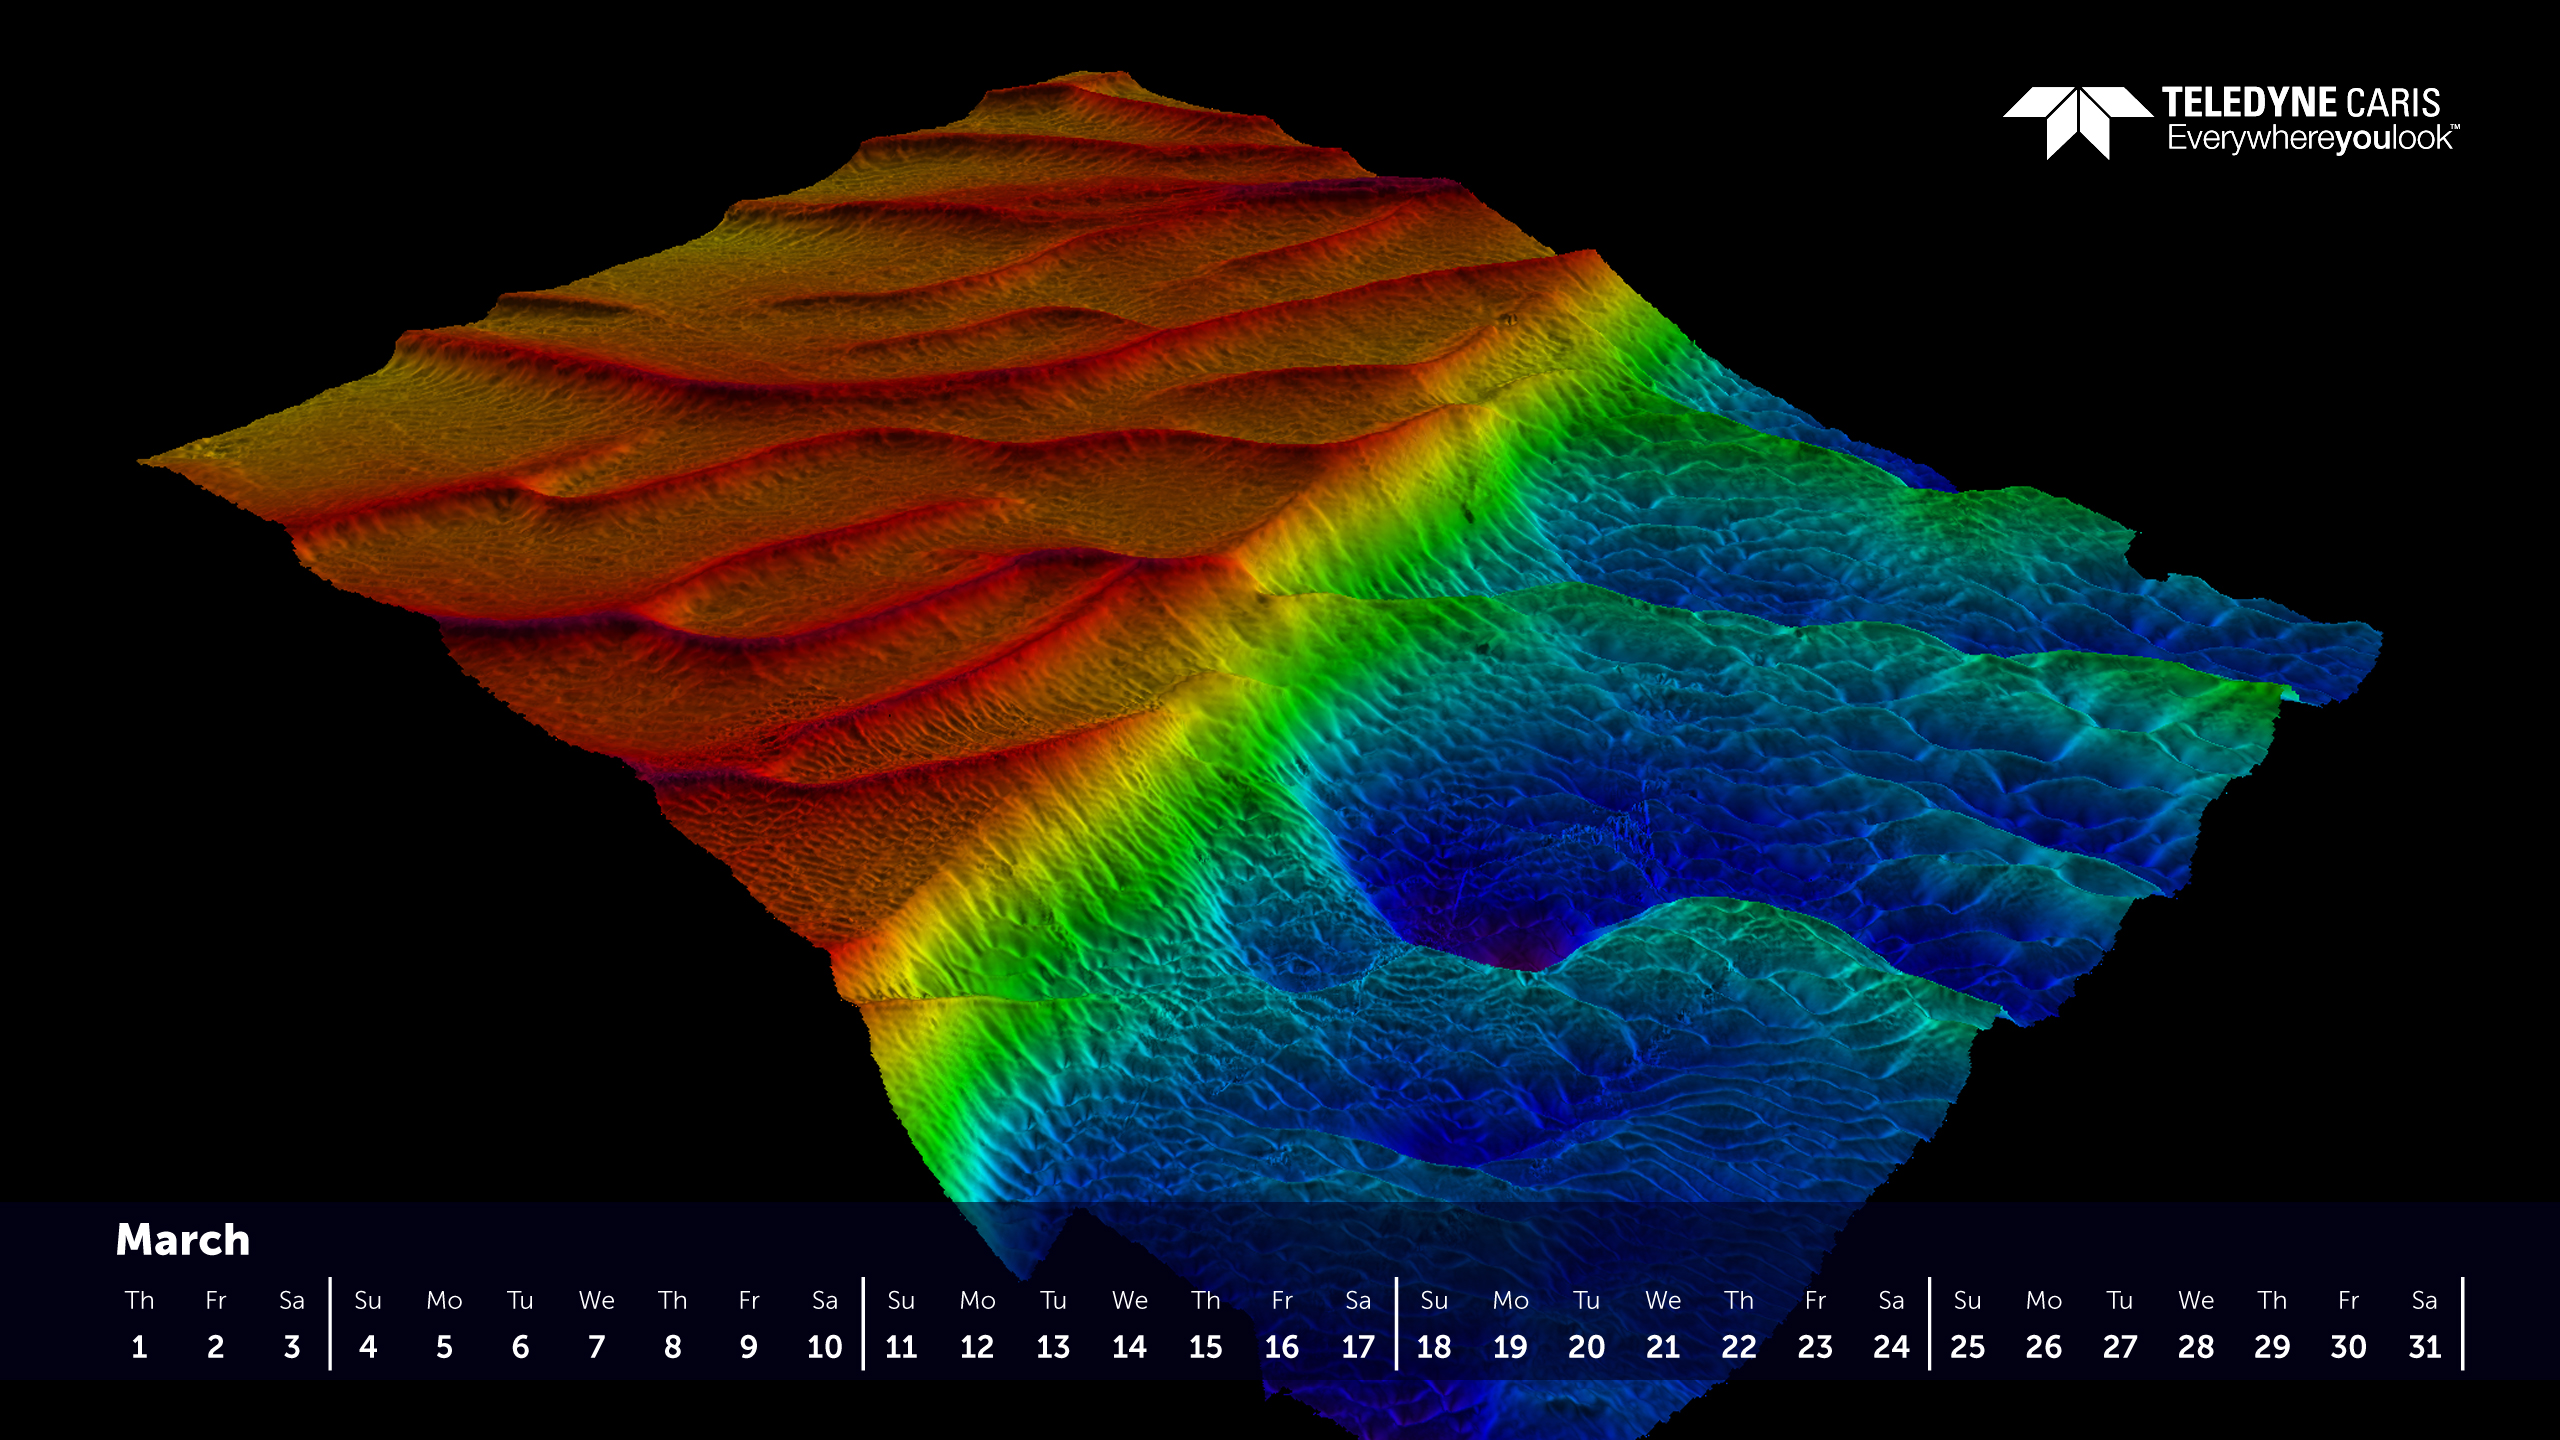Select calendar date 24 under Sa
This screenshot has height=1440, width=2560.
coord(1891,1347)
